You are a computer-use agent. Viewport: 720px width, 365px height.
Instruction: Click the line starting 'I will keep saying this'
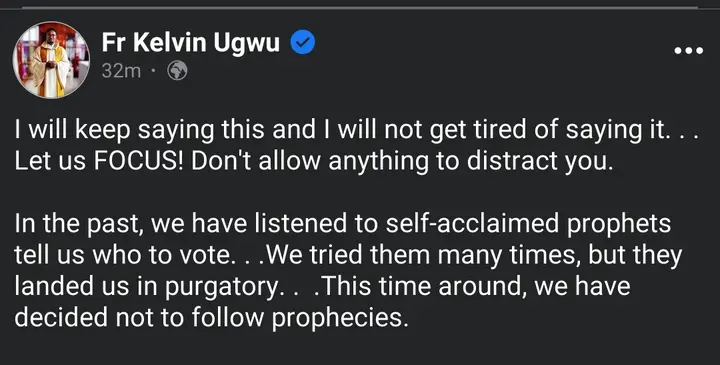357,130
